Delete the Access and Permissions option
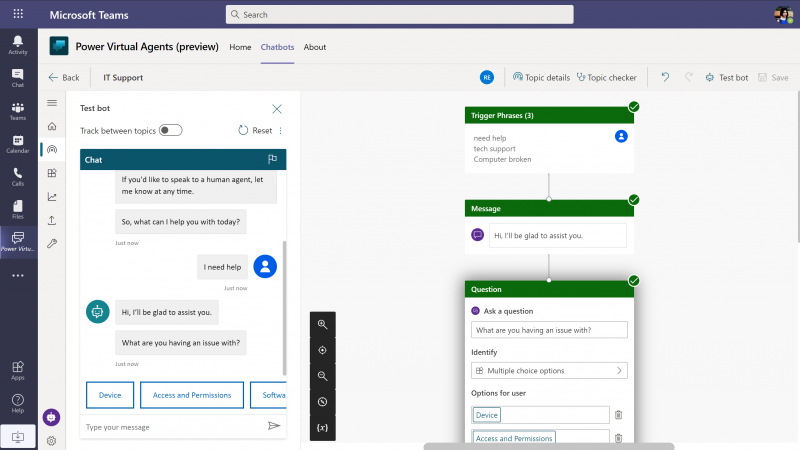 click(618, 438)
